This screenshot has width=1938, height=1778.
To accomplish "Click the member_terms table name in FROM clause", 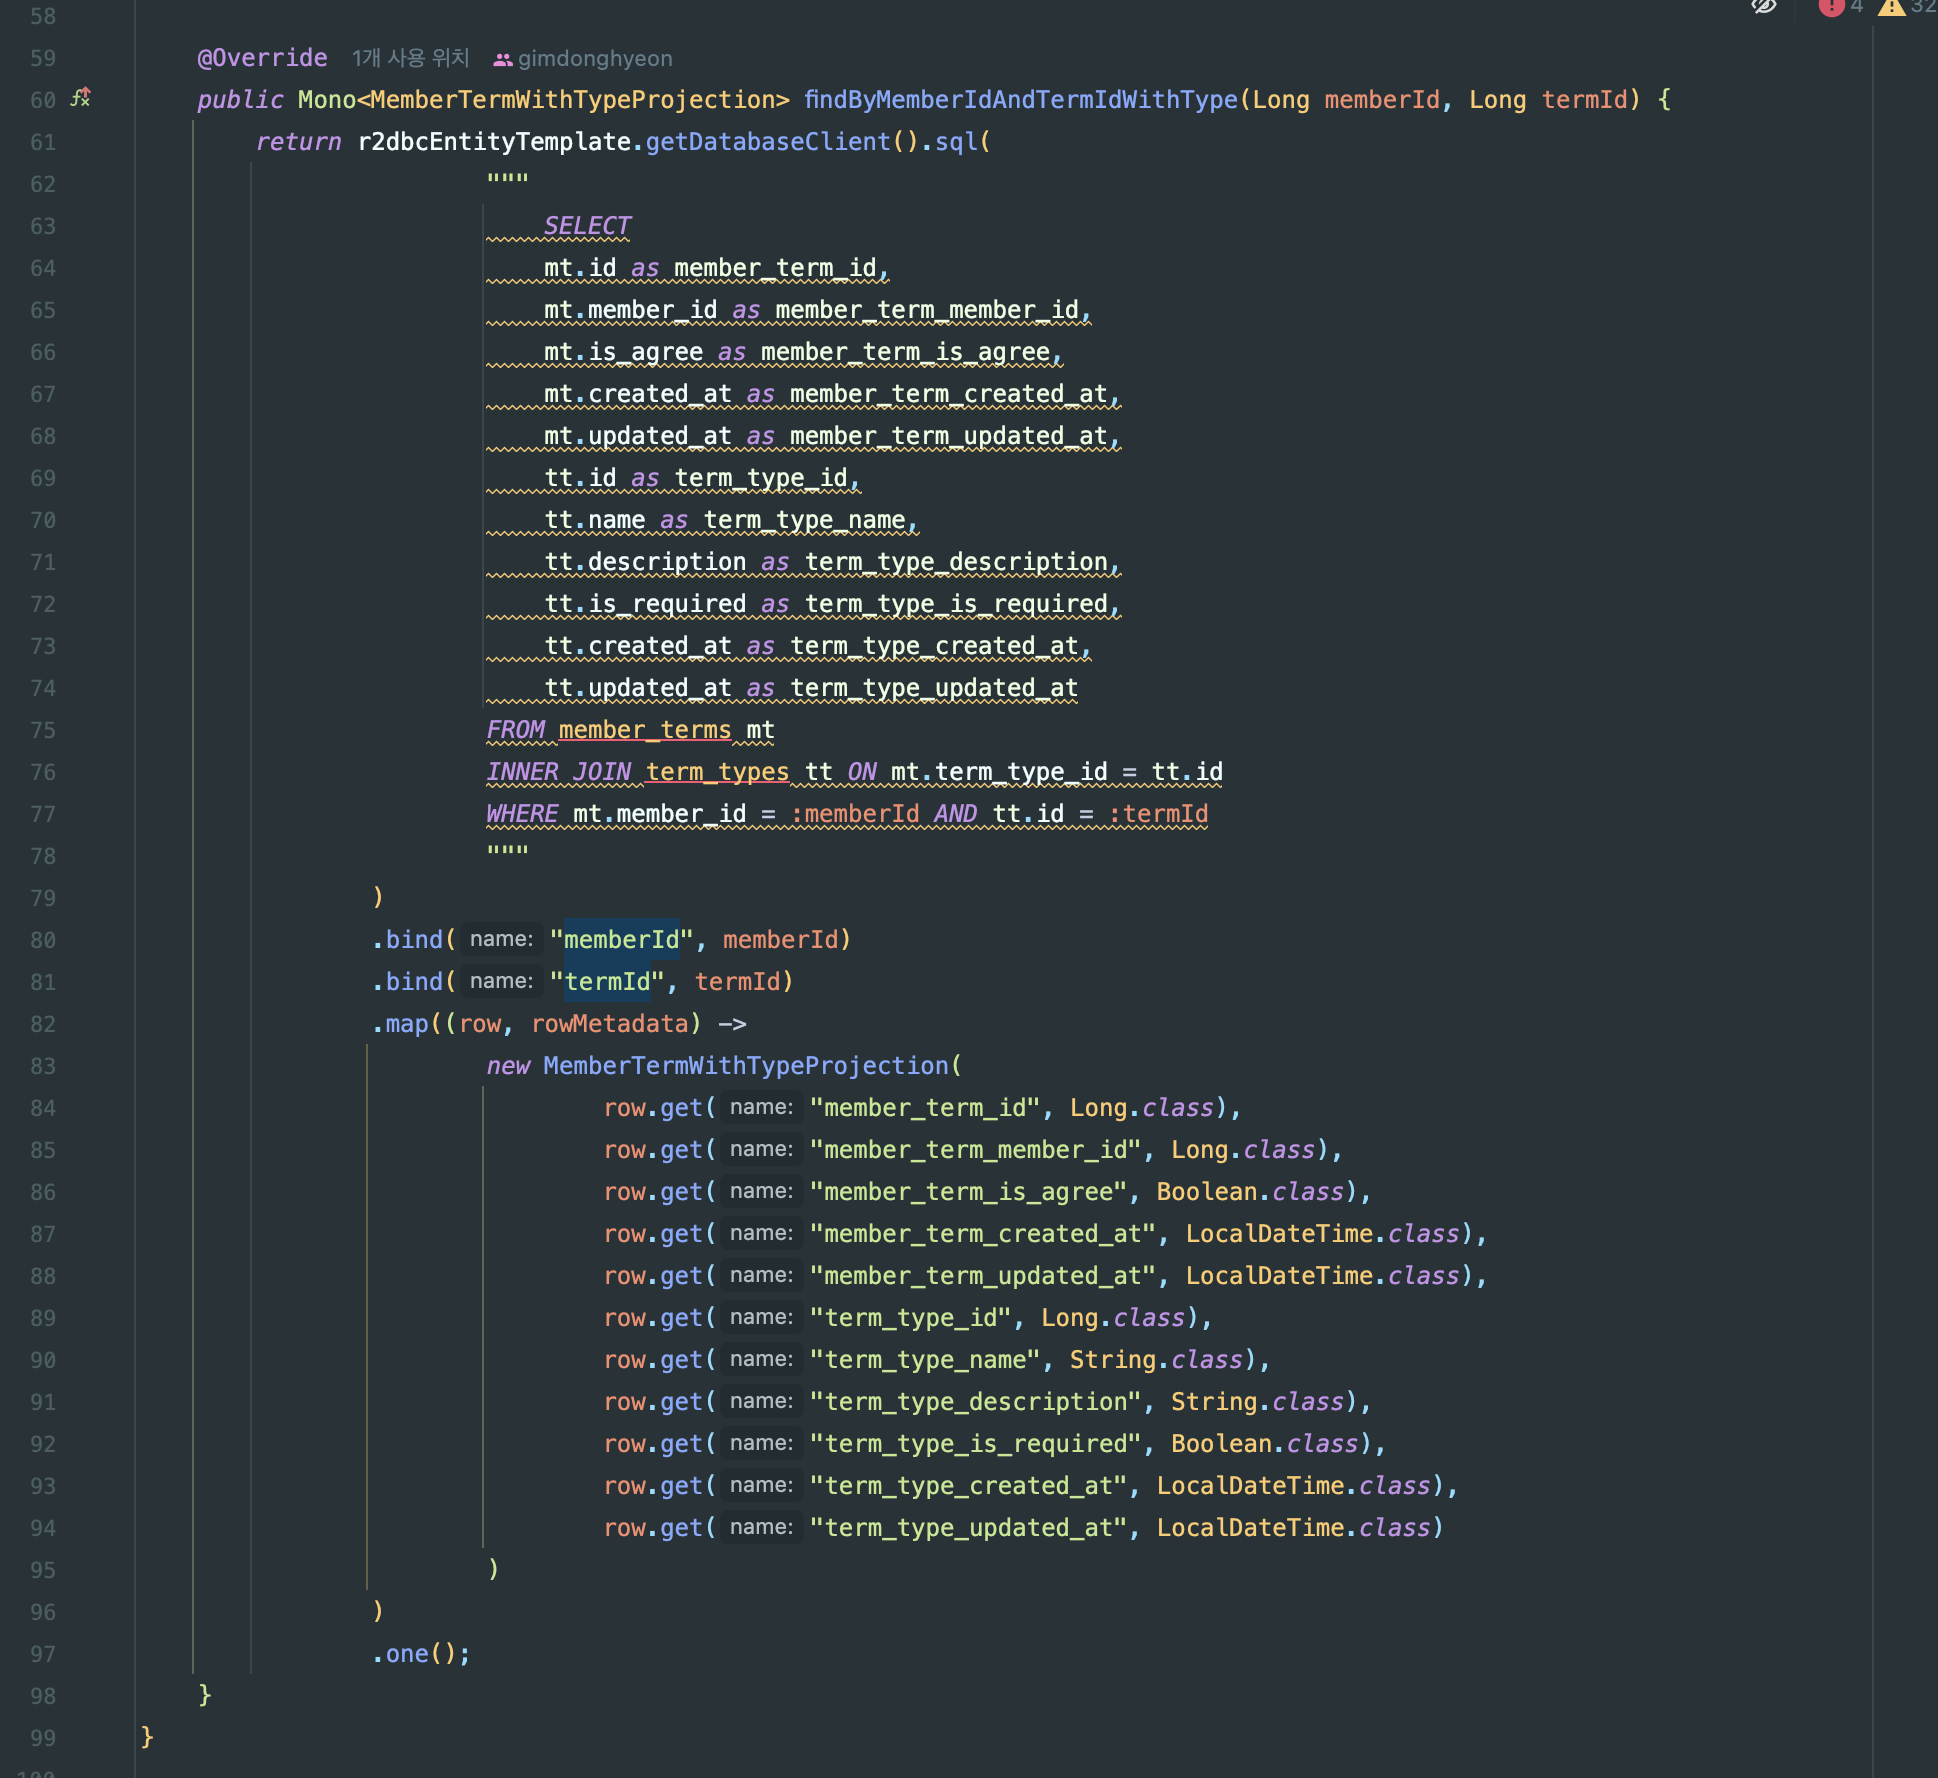I will click(x=644, y=730).
